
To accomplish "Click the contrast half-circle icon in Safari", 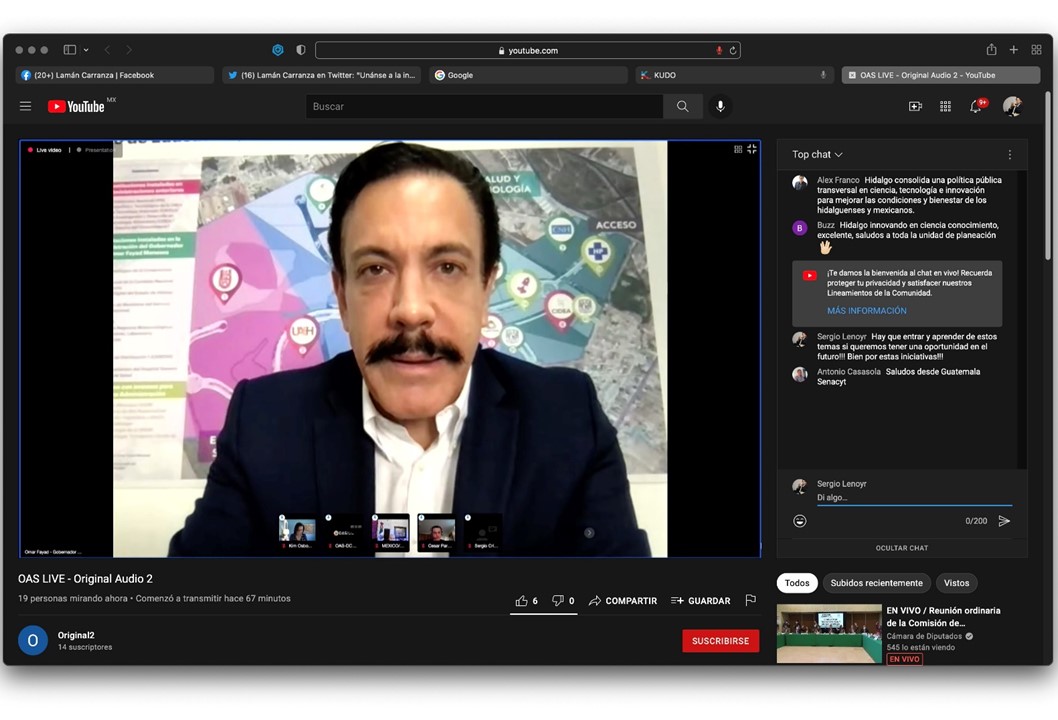I will point(301,50).
